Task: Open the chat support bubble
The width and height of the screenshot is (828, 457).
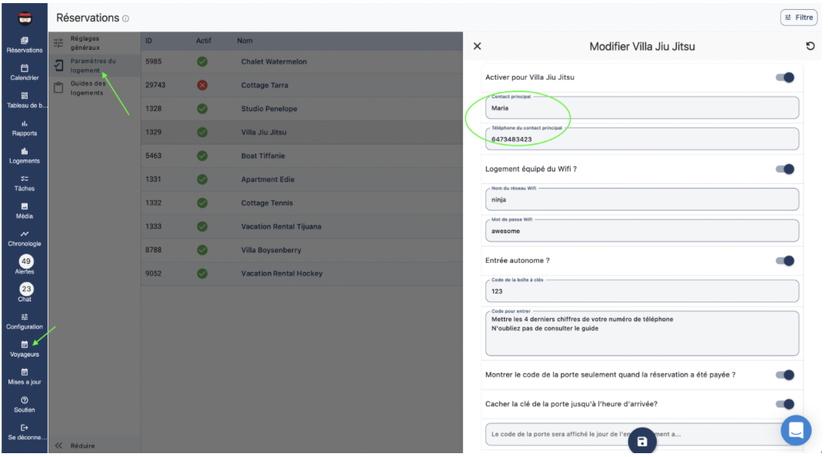Action: (x=796, y=430)
